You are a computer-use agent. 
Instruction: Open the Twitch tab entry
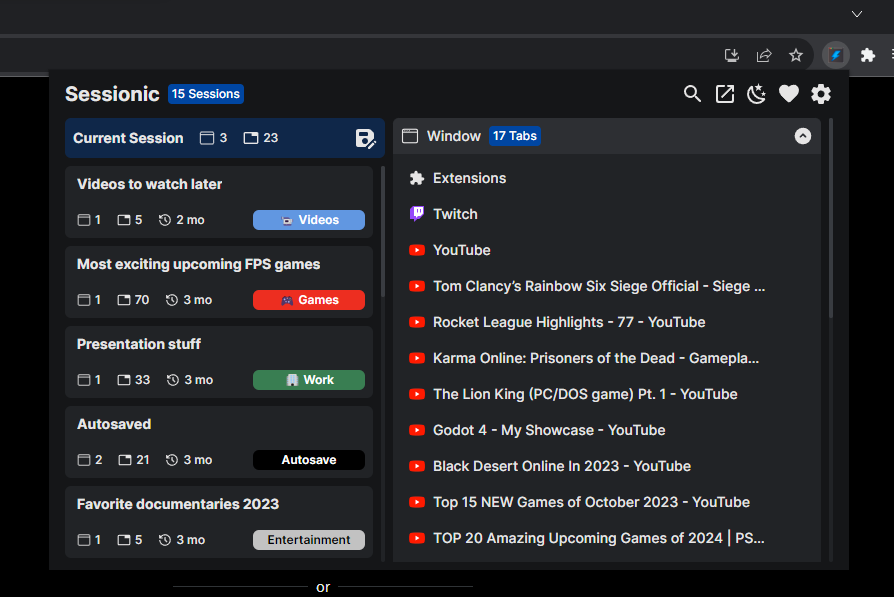(x=607, y=214)
